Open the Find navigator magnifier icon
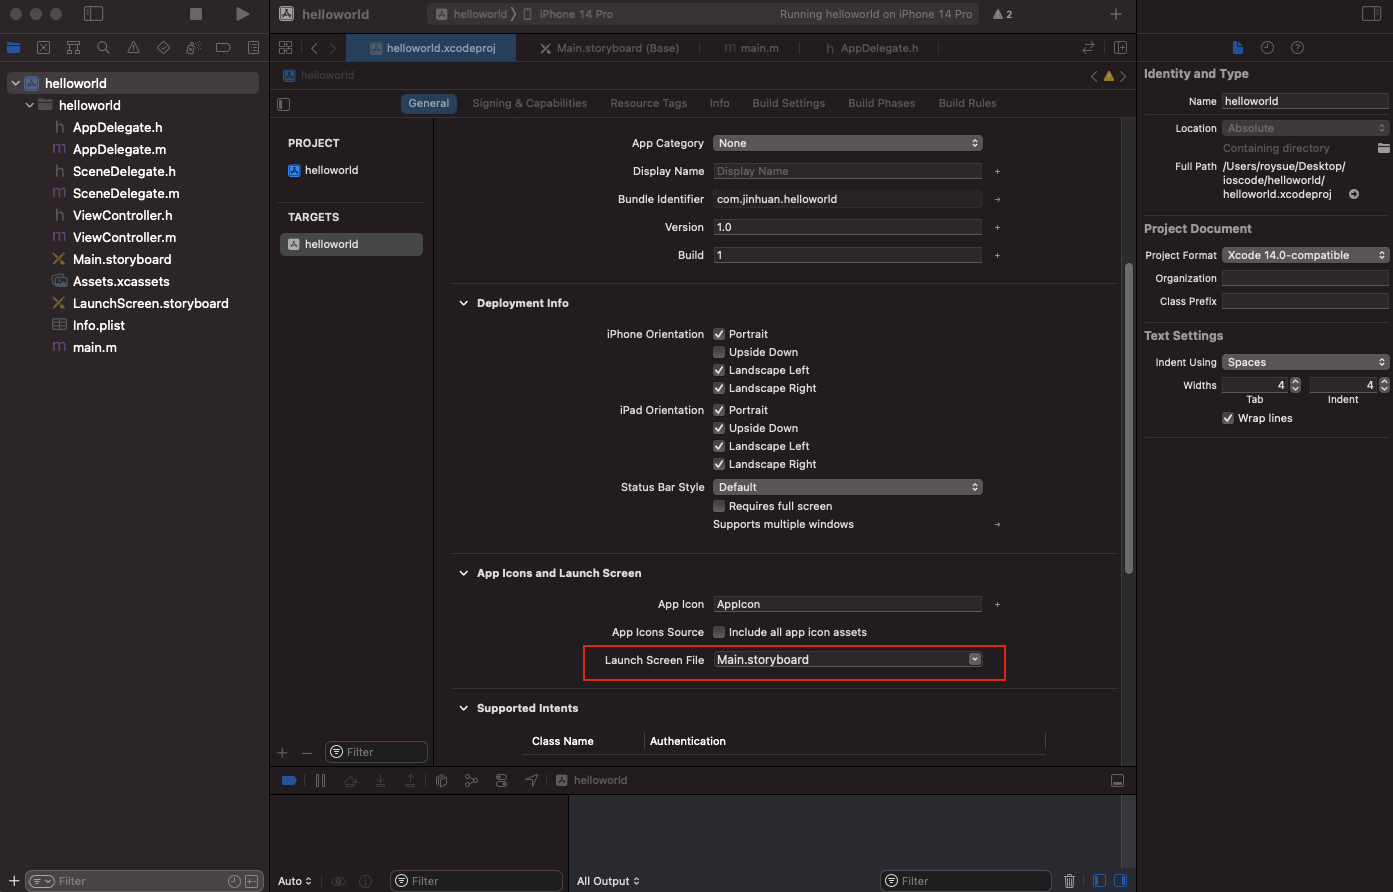 [103, 48]
